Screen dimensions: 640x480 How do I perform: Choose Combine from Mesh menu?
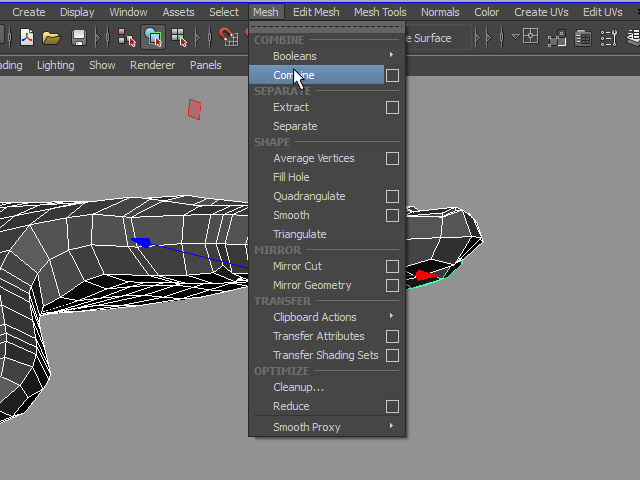316,75
